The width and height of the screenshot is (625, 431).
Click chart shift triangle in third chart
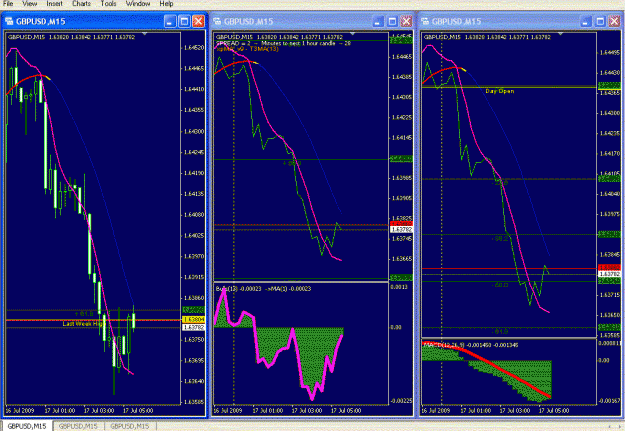pyautogui.click(x=561, y=34)
